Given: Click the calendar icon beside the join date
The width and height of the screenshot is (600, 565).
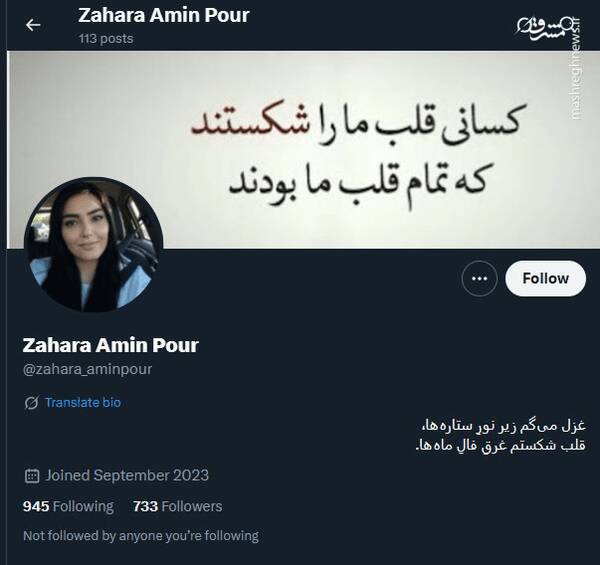Looking at the screenshot, I should (32, 475).
